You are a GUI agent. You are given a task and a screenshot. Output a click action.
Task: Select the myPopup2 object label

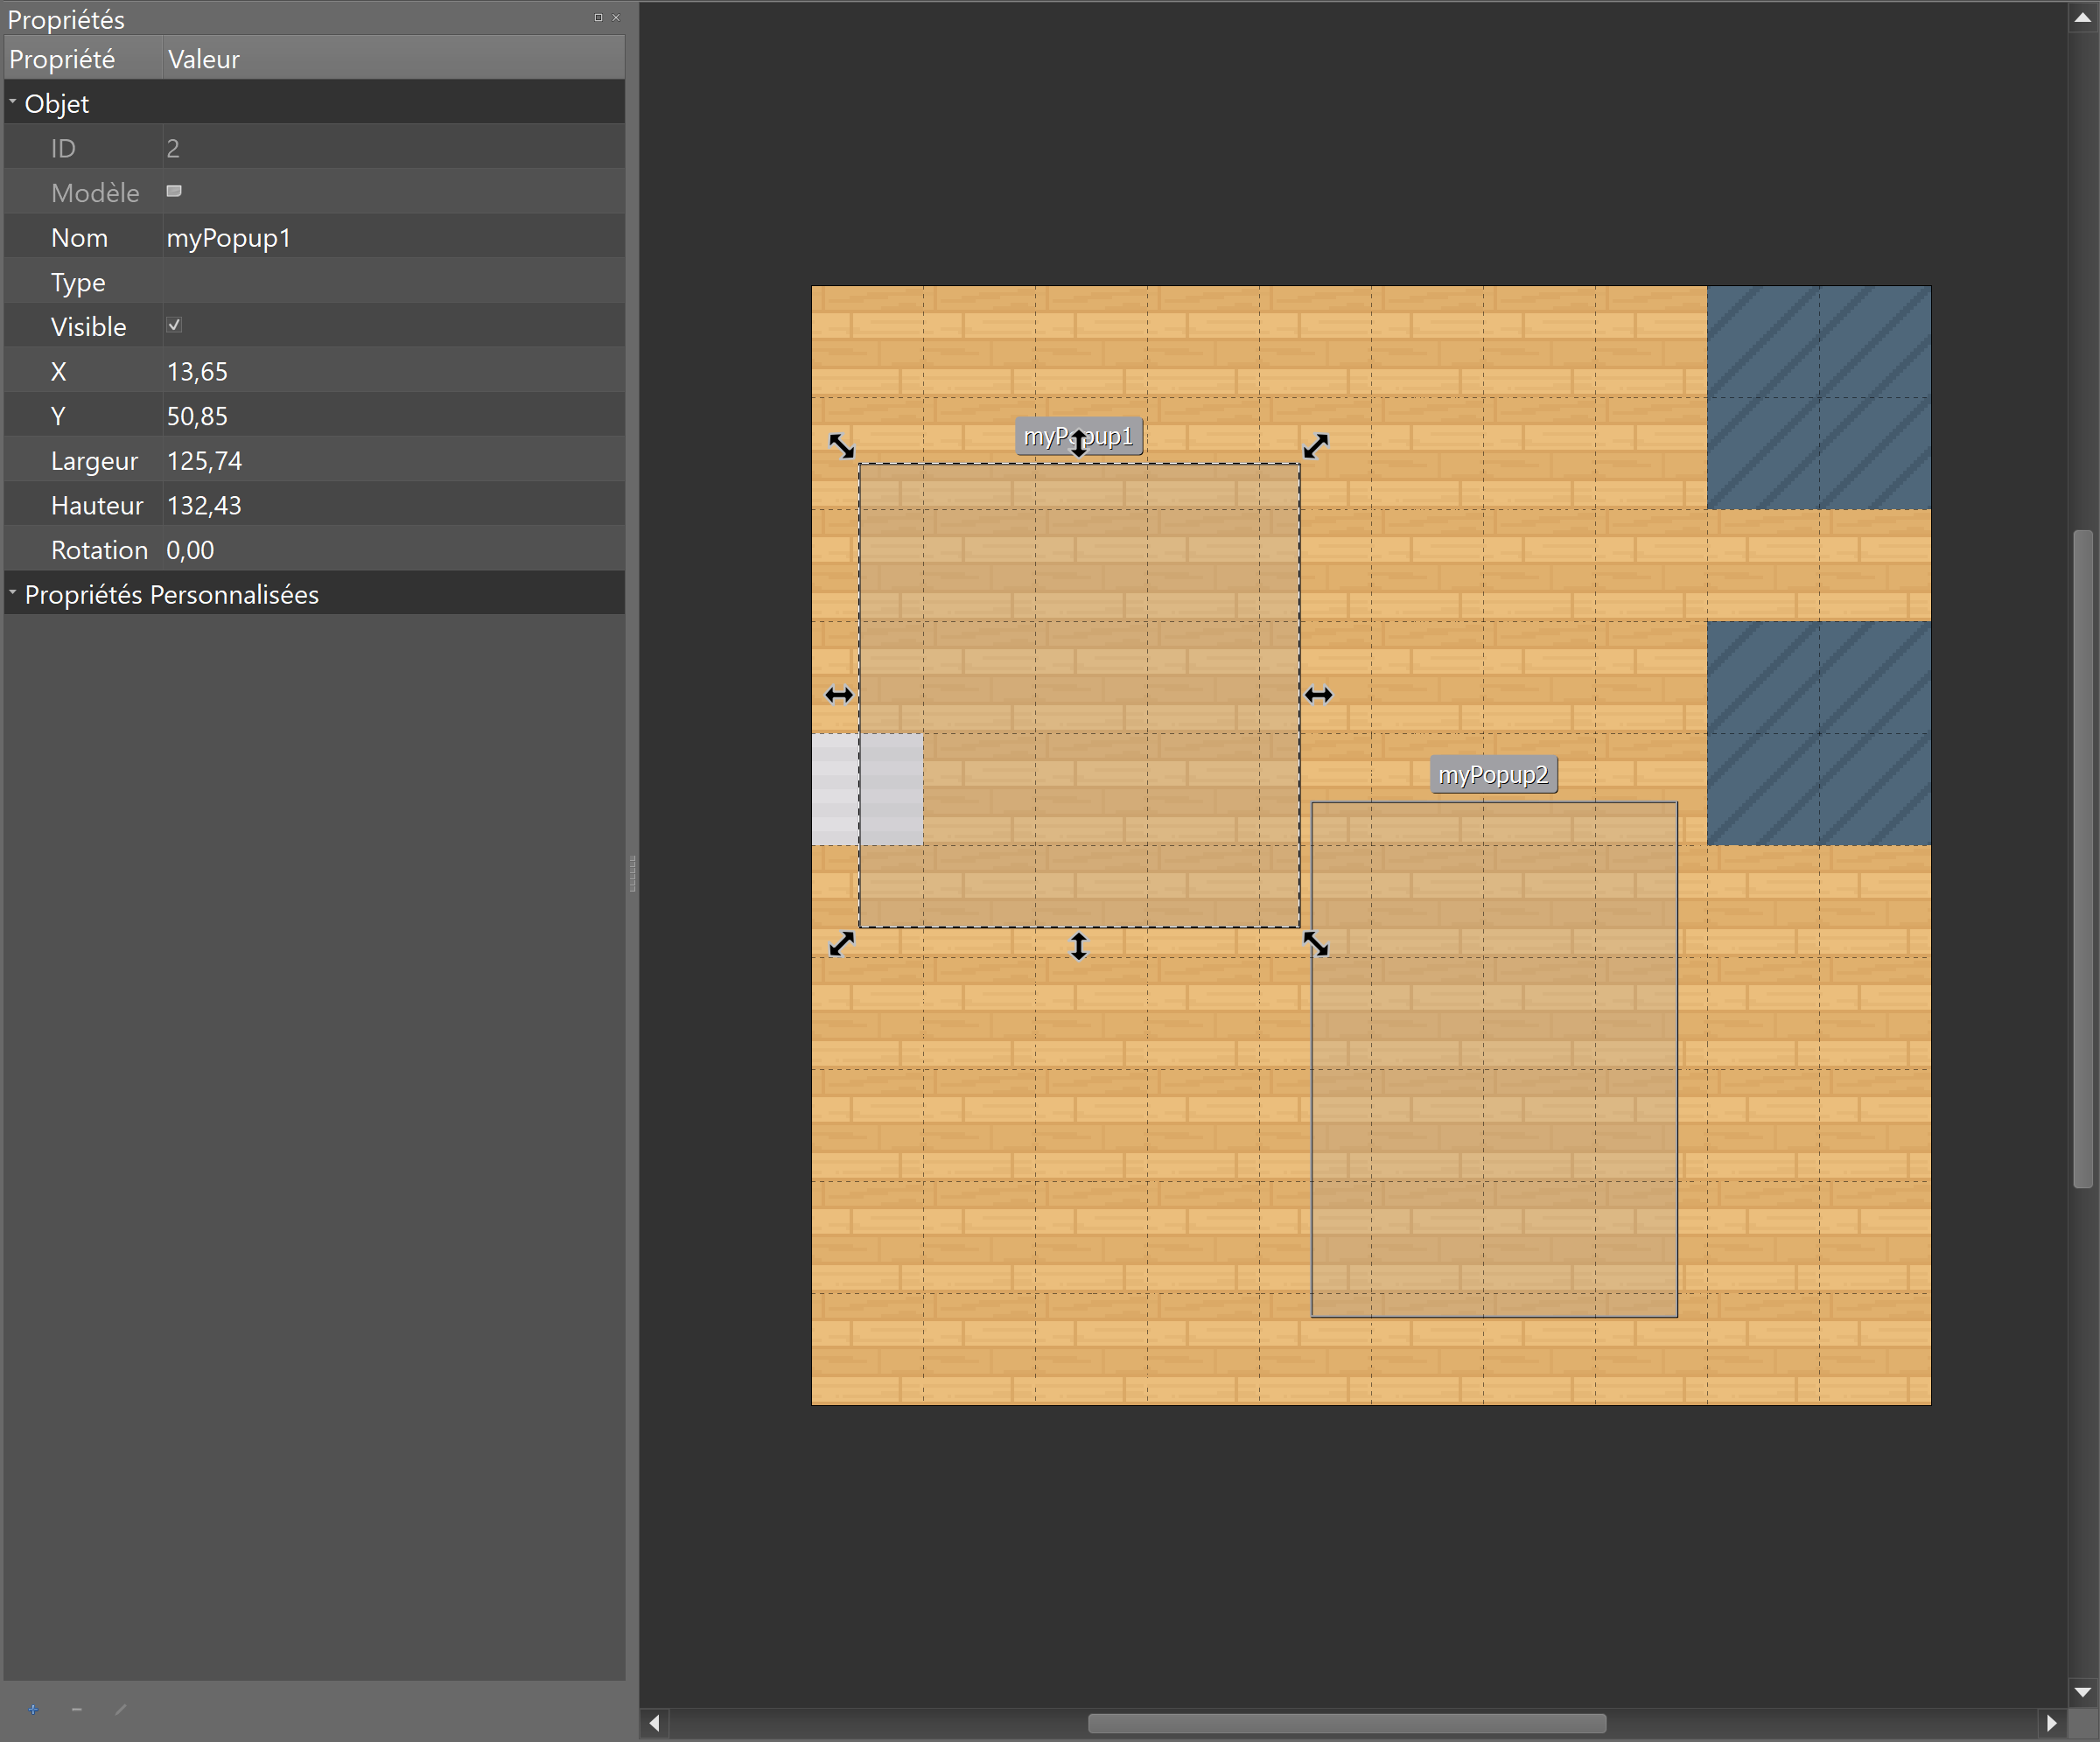tap(1493, 773)
